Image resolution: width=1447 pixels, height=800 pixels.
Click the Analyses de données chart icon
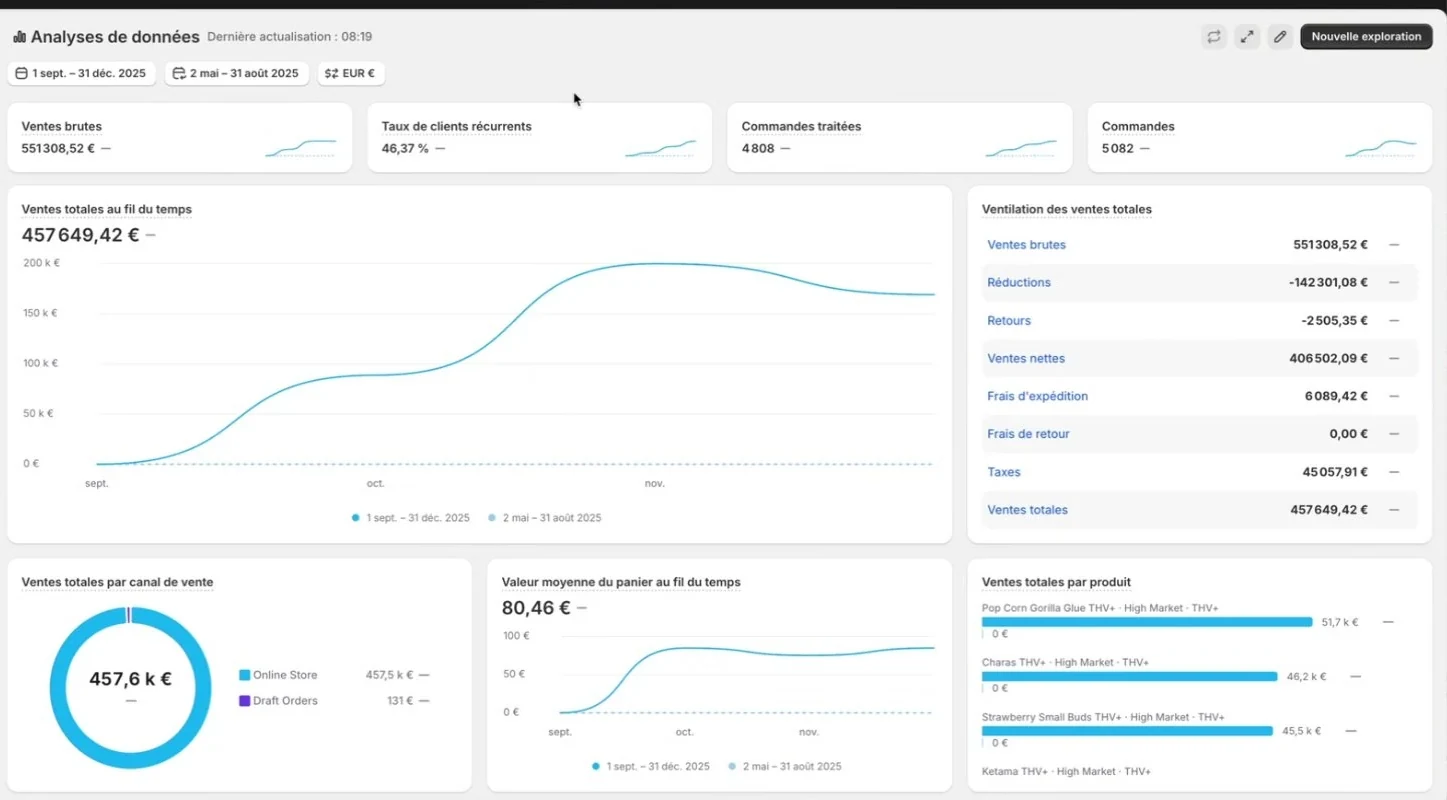tap(19, 37)
